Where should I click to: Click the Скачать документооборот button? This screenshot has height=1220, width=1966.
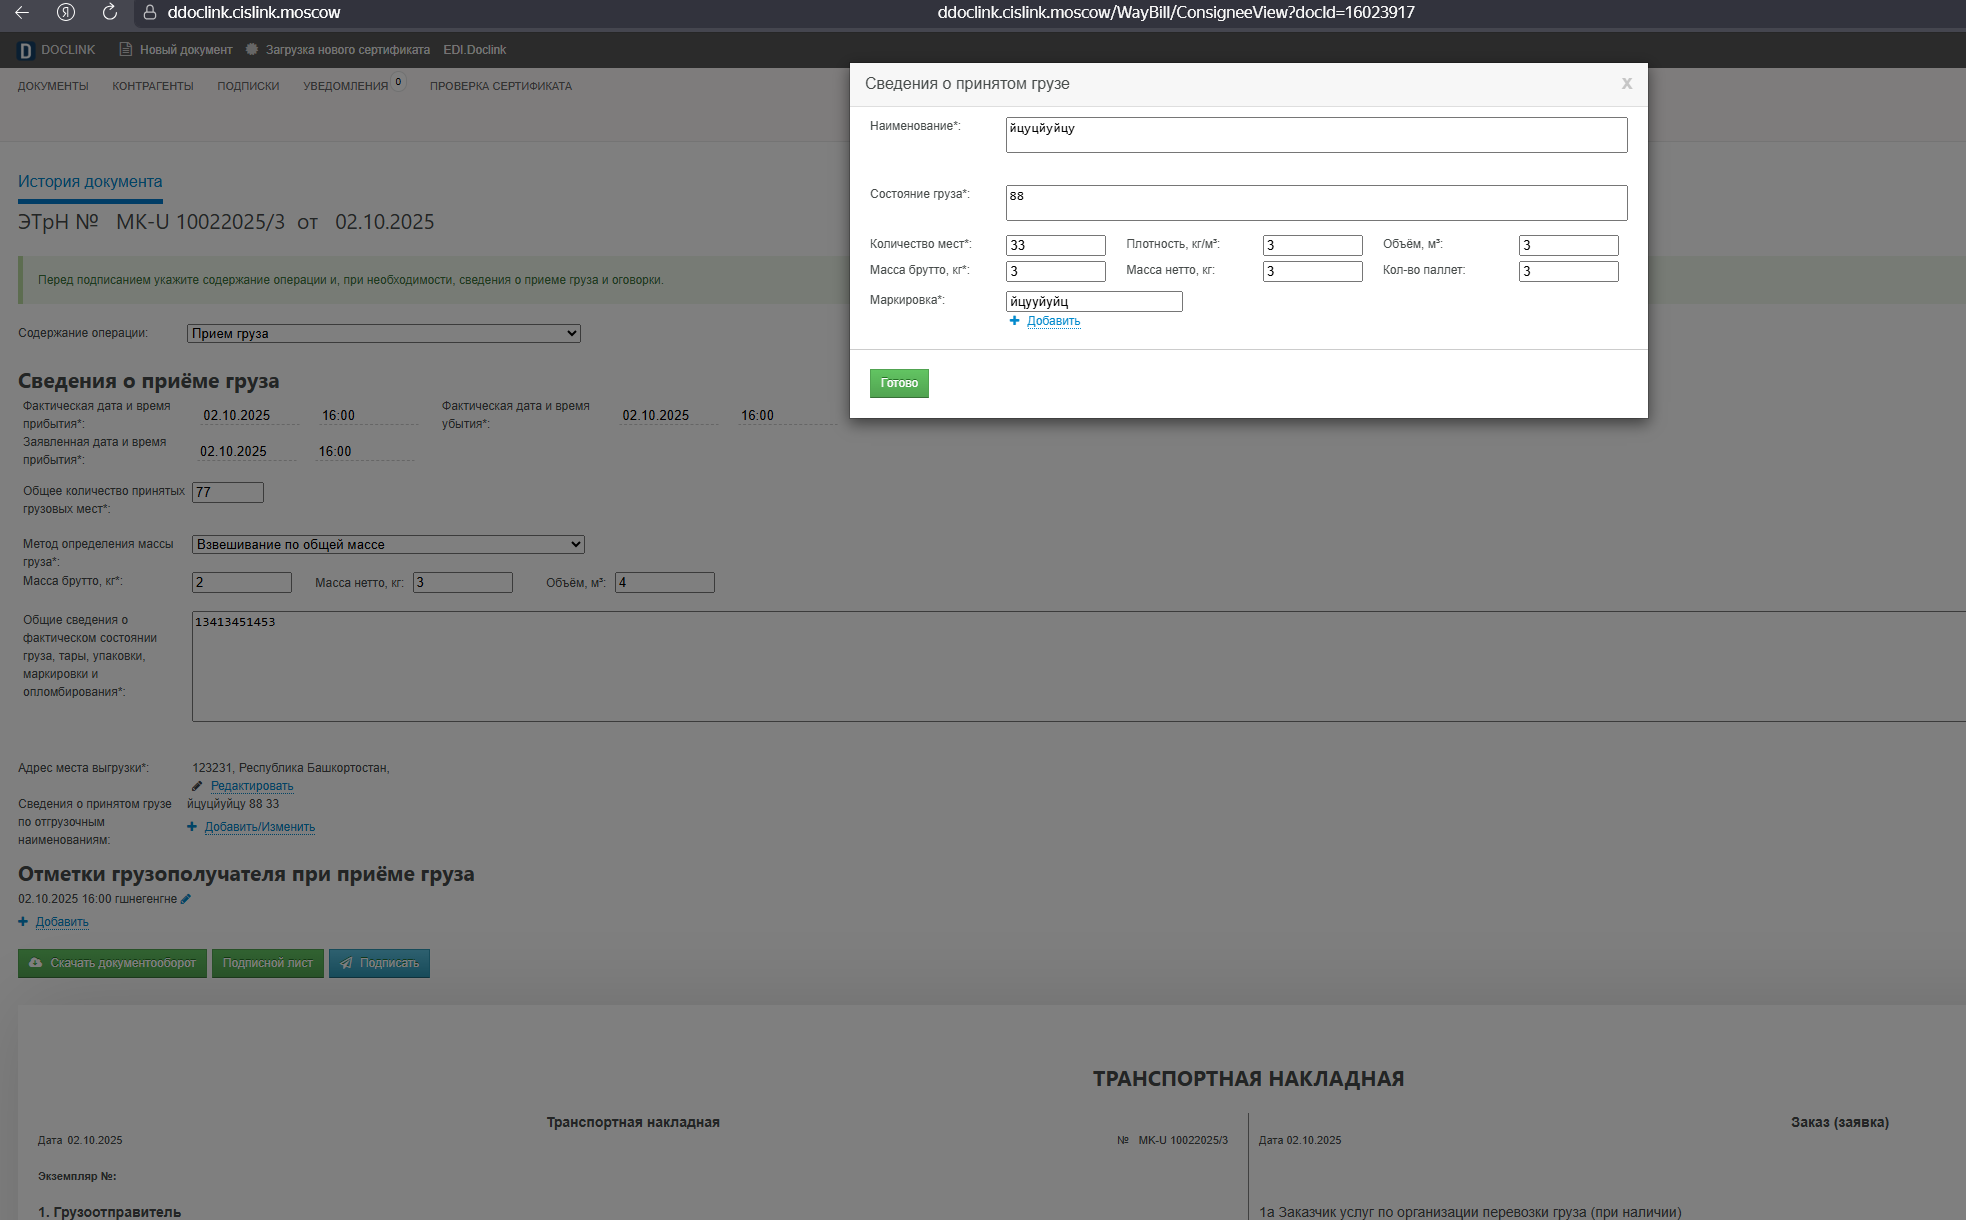112,964
